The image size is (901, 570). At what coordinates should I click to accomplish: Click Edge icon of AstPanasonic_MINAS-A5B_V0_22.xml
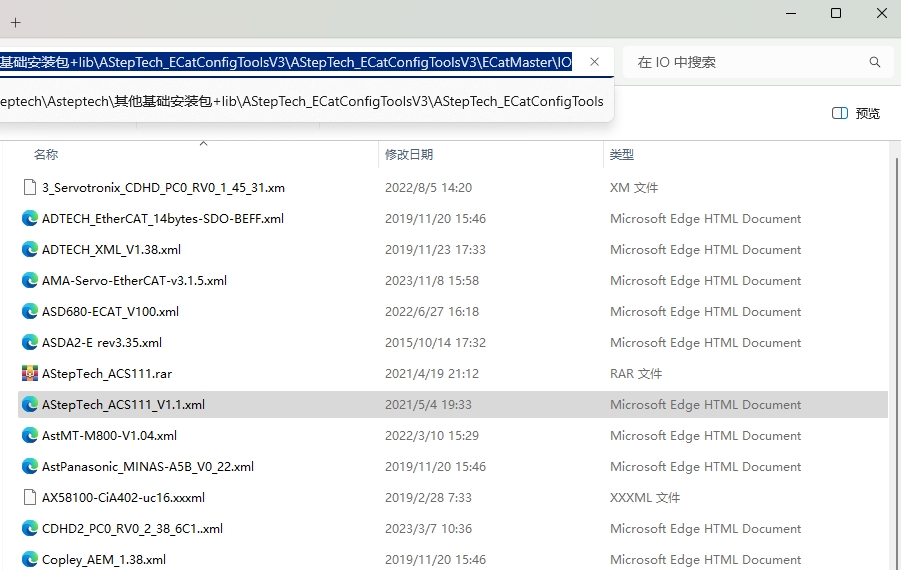point(29,467)
